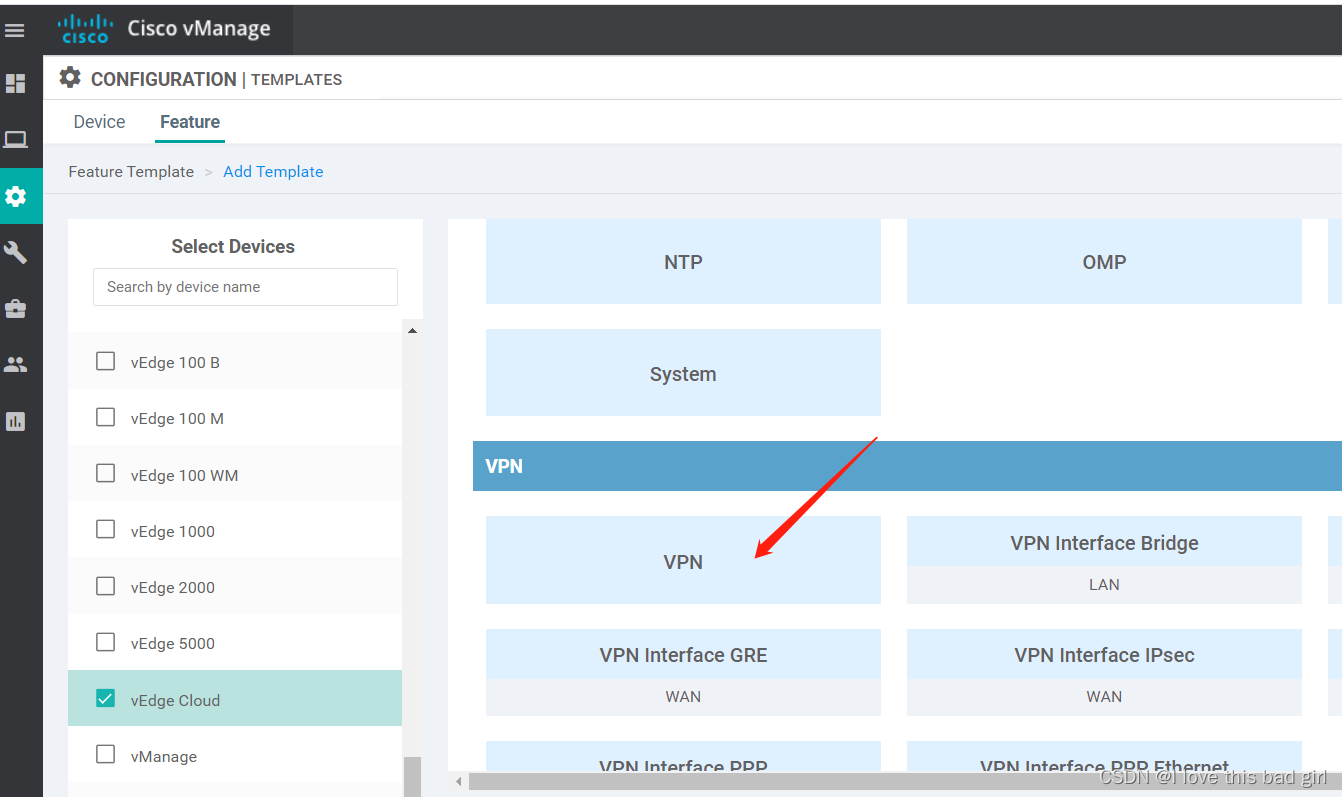Click the TEMPLATES heading text
1342x797 pixels.
(x=296, y=79)
